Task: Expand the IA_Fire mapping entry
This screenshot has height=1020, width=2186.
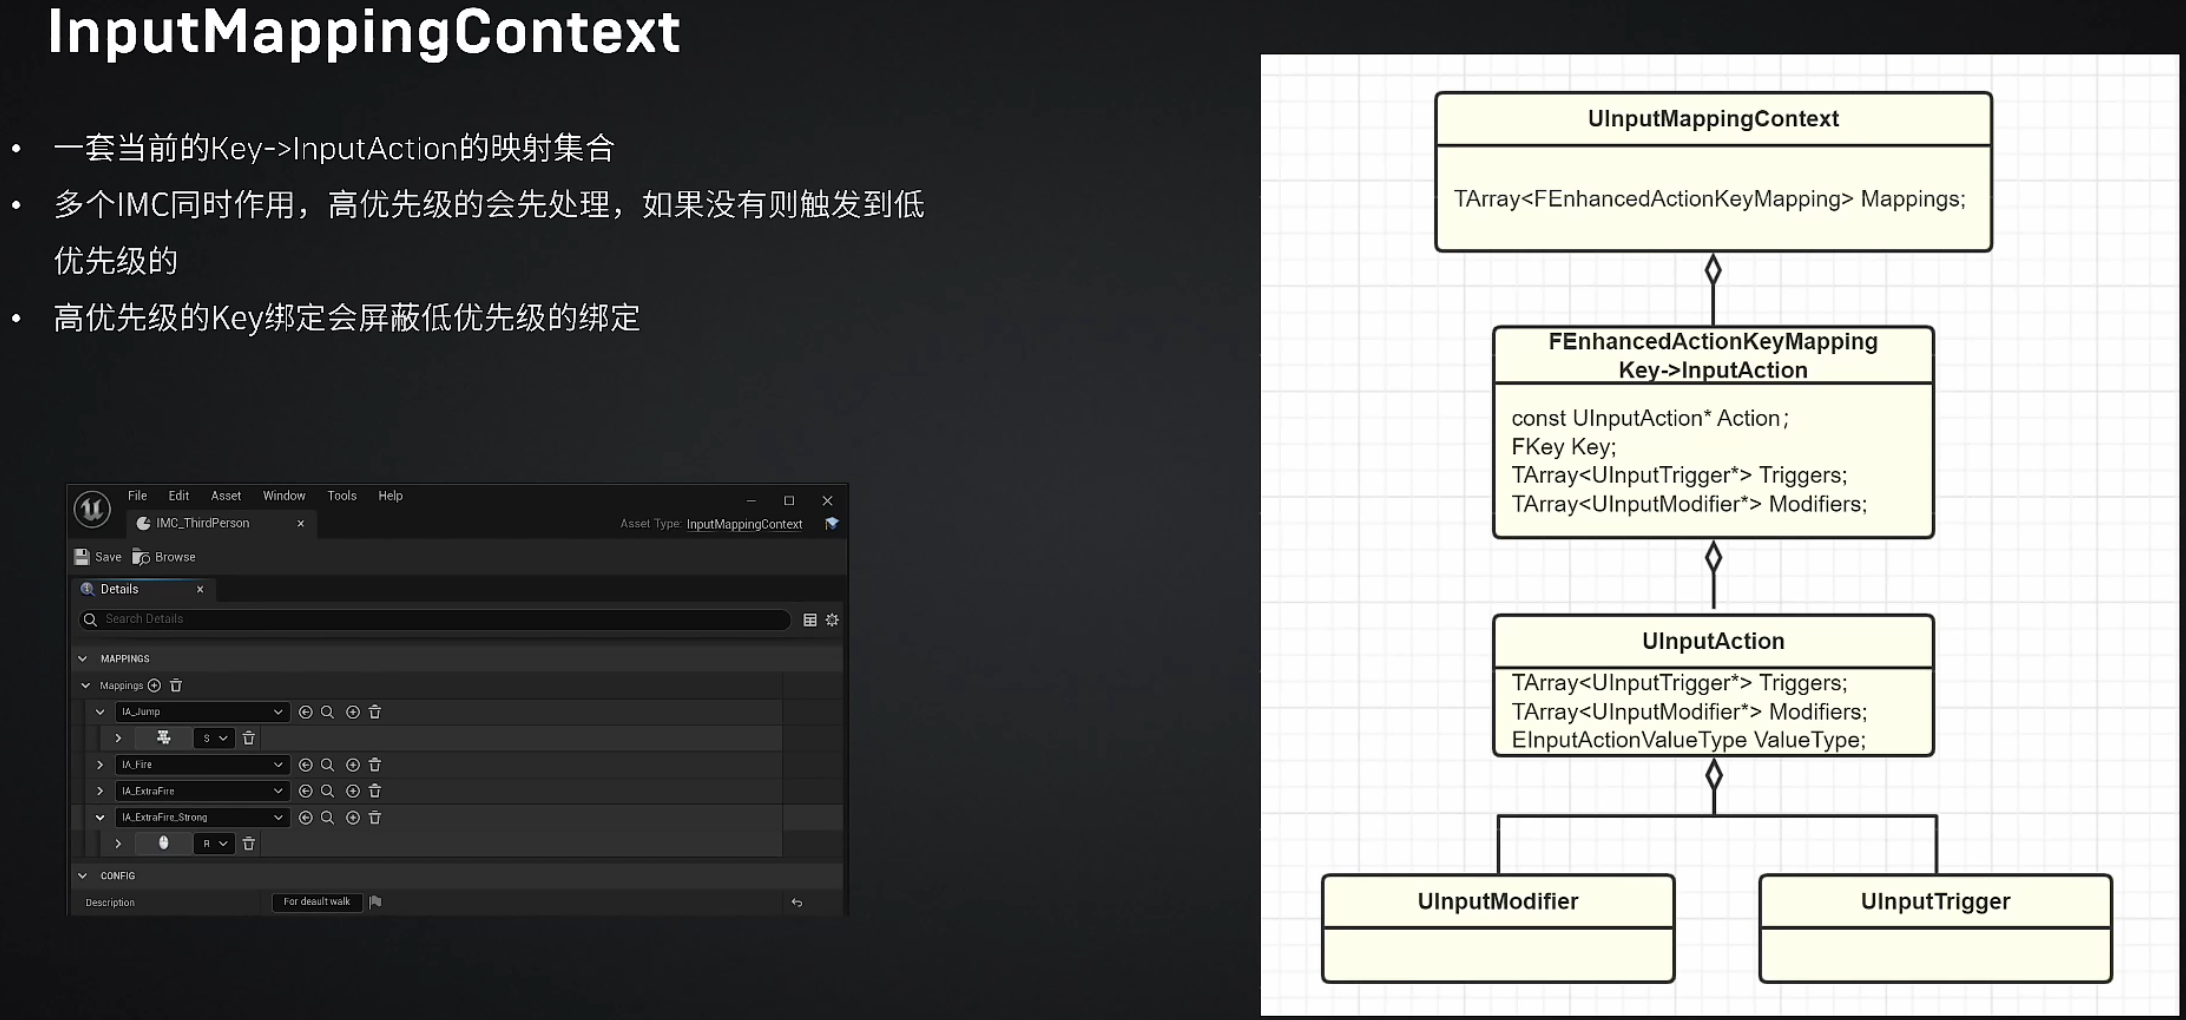Action: point(100,765)
